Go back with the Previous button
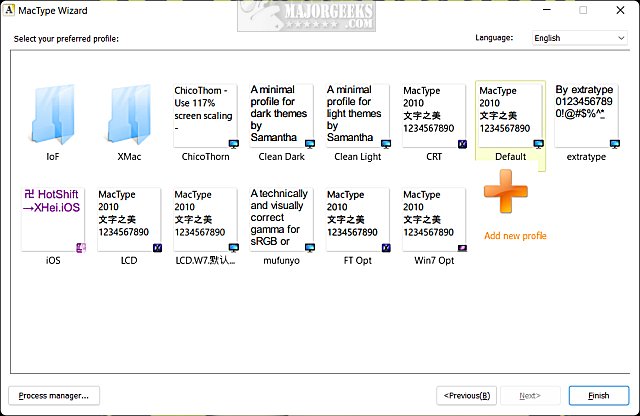 467,396
